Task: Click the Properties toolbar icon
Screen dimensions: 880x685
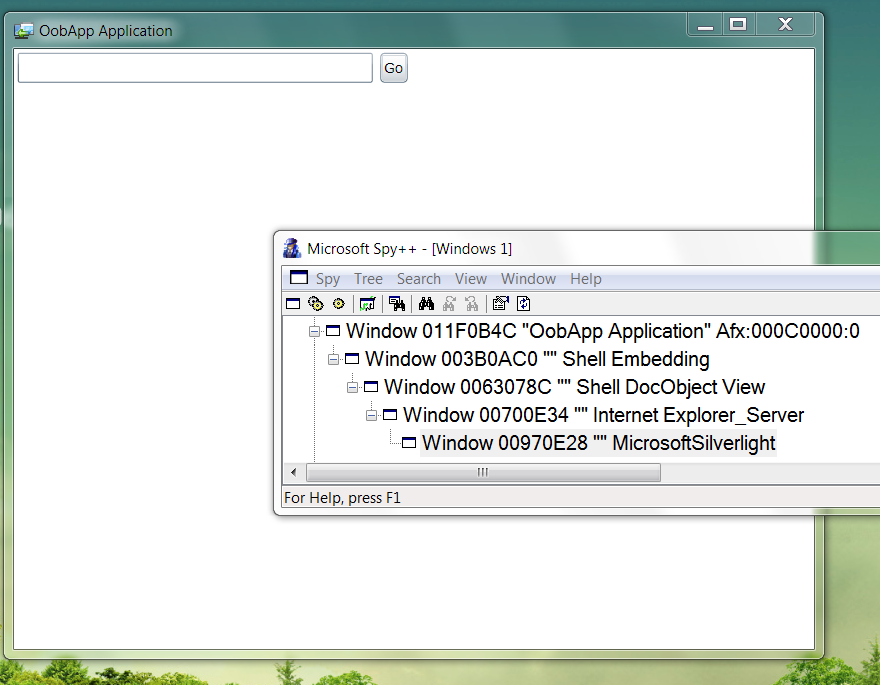Action: click(500, 304)
